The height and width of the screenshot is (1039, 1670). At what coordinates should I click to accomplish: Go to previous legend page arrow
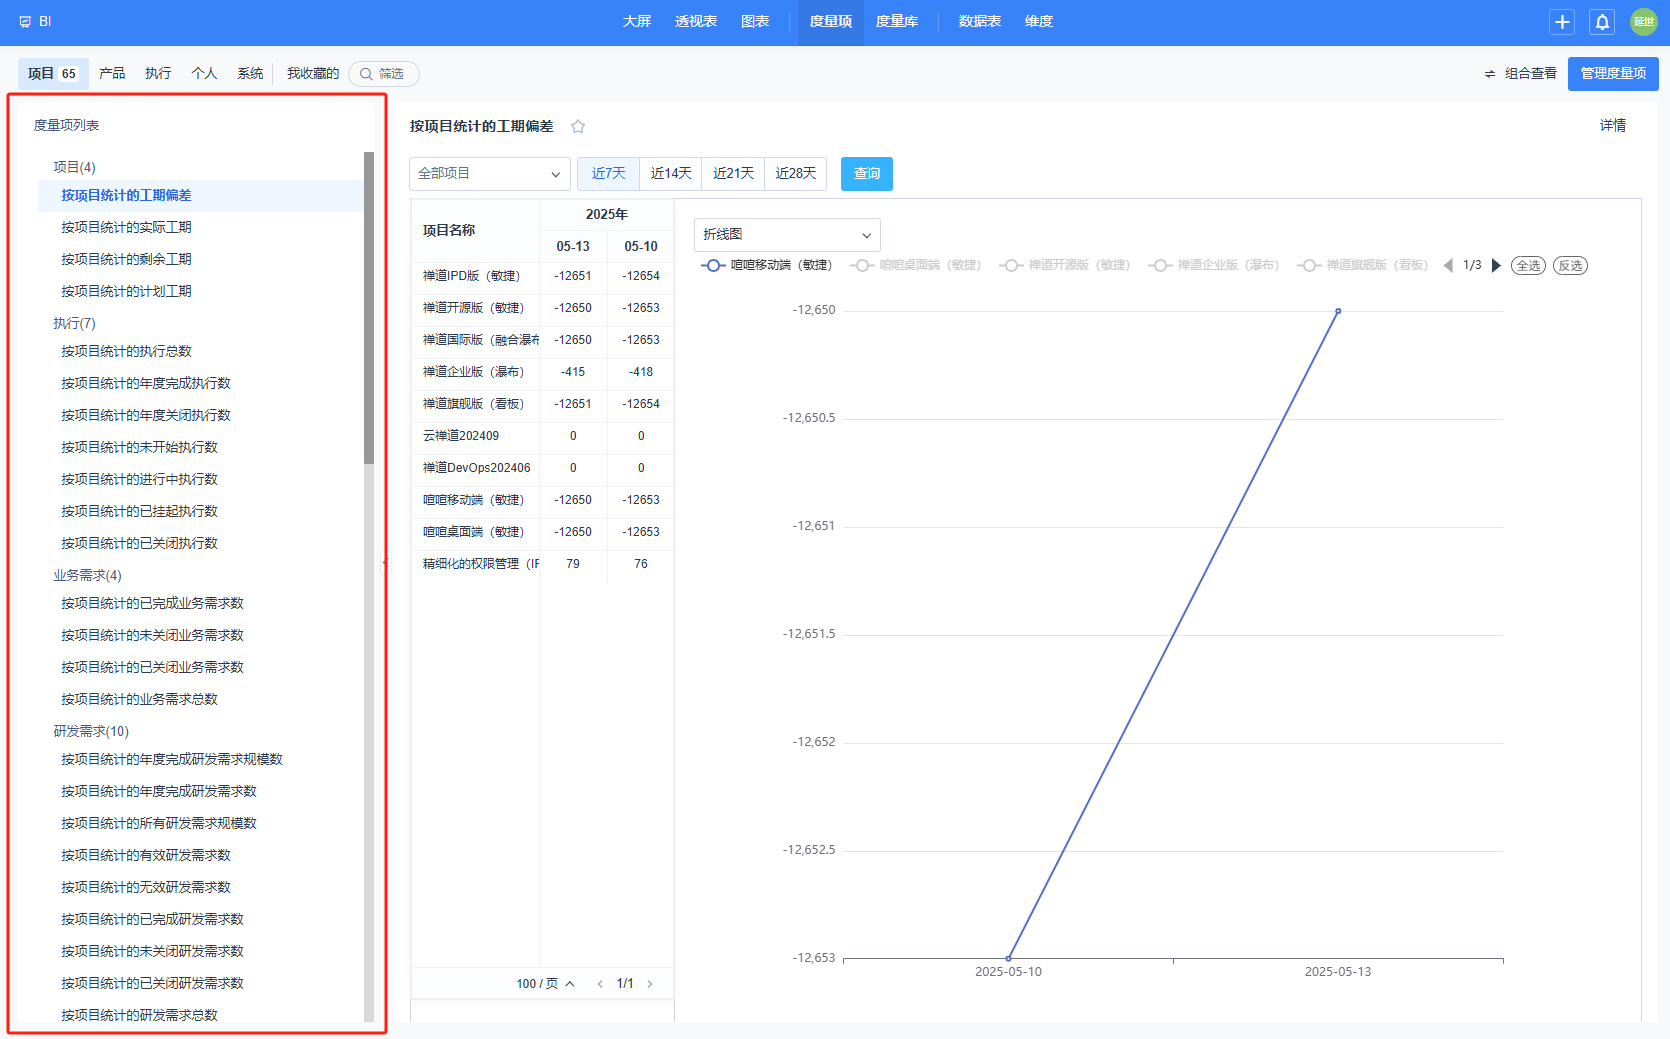1448,266
